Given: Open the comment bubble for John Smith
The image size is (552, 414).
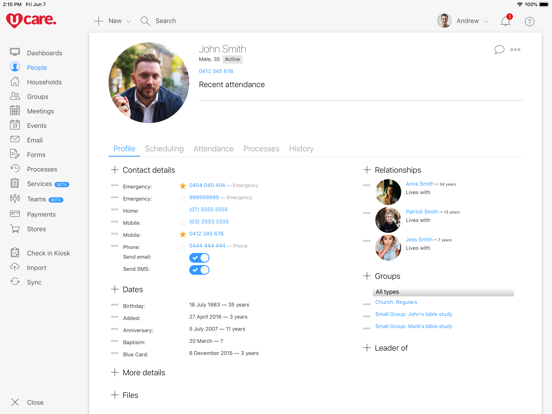Looking at the screenshot, I should (499, 49).
